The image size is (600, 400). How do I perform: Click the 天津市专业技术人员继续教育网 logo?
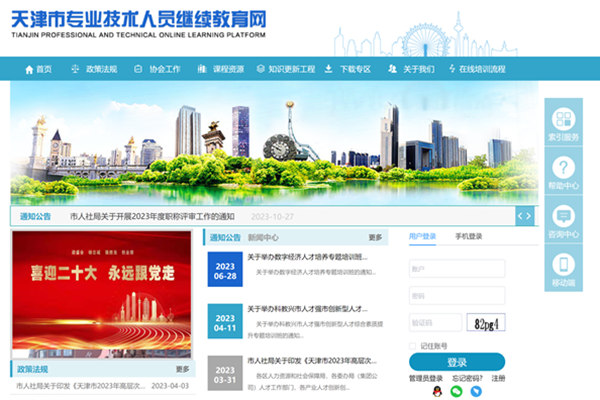tap(139, 24)
